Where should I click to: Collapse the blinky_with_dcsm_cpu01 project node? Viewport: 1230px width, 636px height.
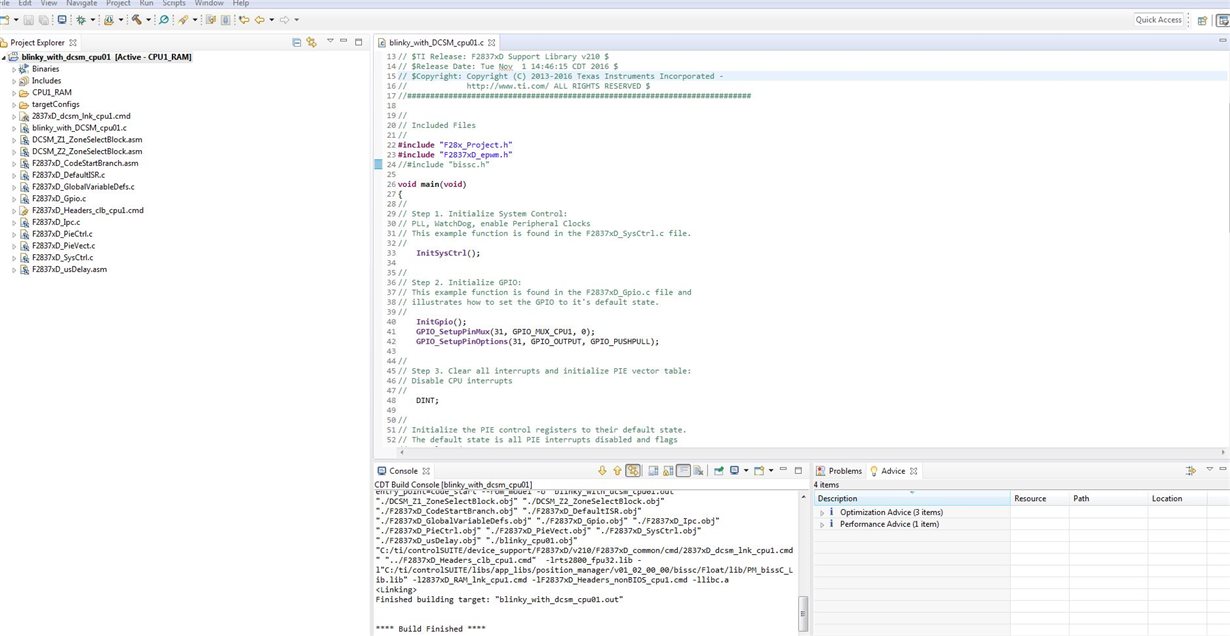click(x=4, y=57)
